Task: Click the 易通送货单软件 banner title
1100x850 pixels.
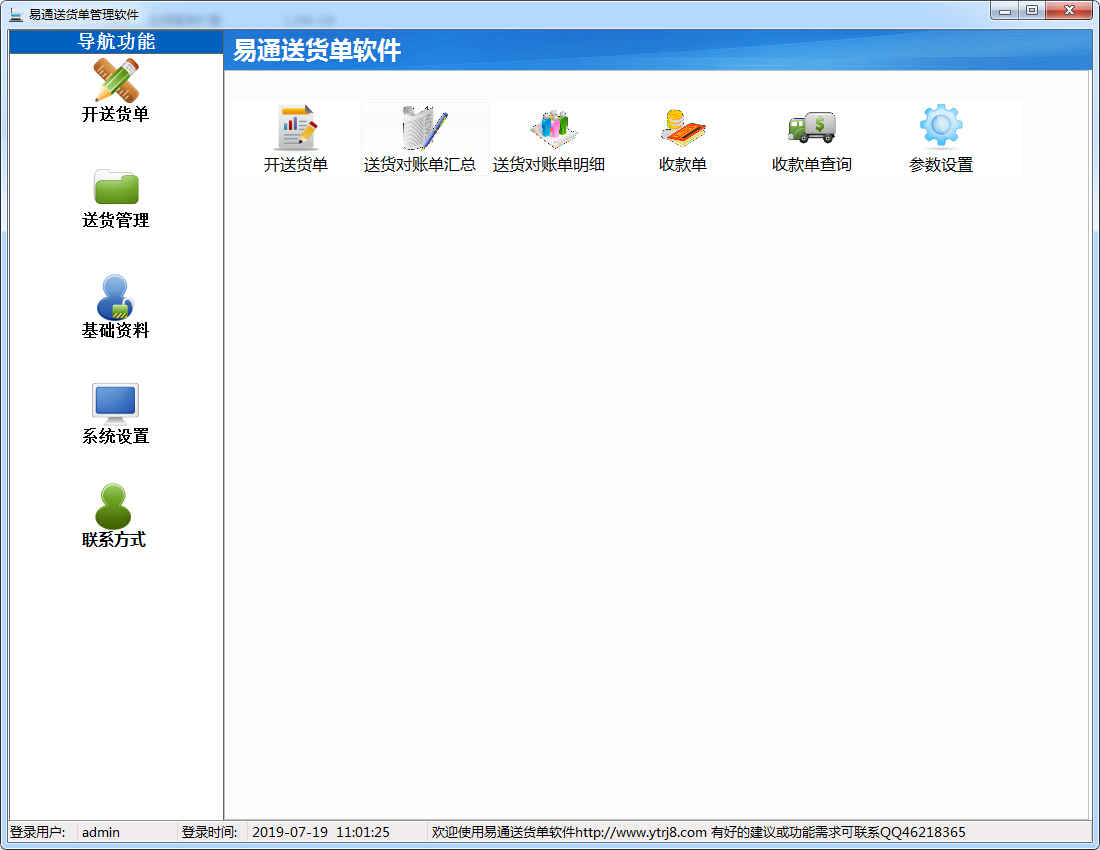Action: point(317,50)
